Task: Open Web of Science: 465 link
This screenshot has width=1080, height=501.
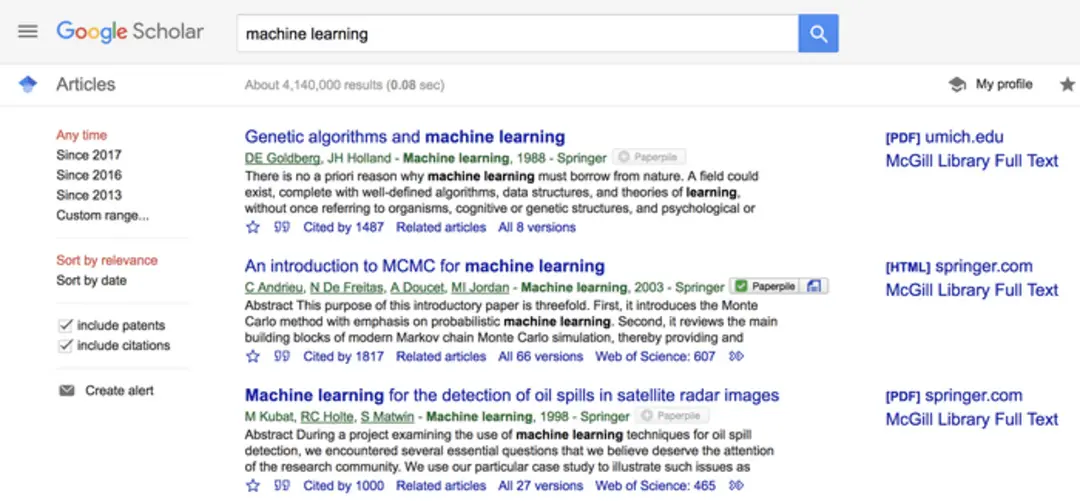Action: click(656, 486)
